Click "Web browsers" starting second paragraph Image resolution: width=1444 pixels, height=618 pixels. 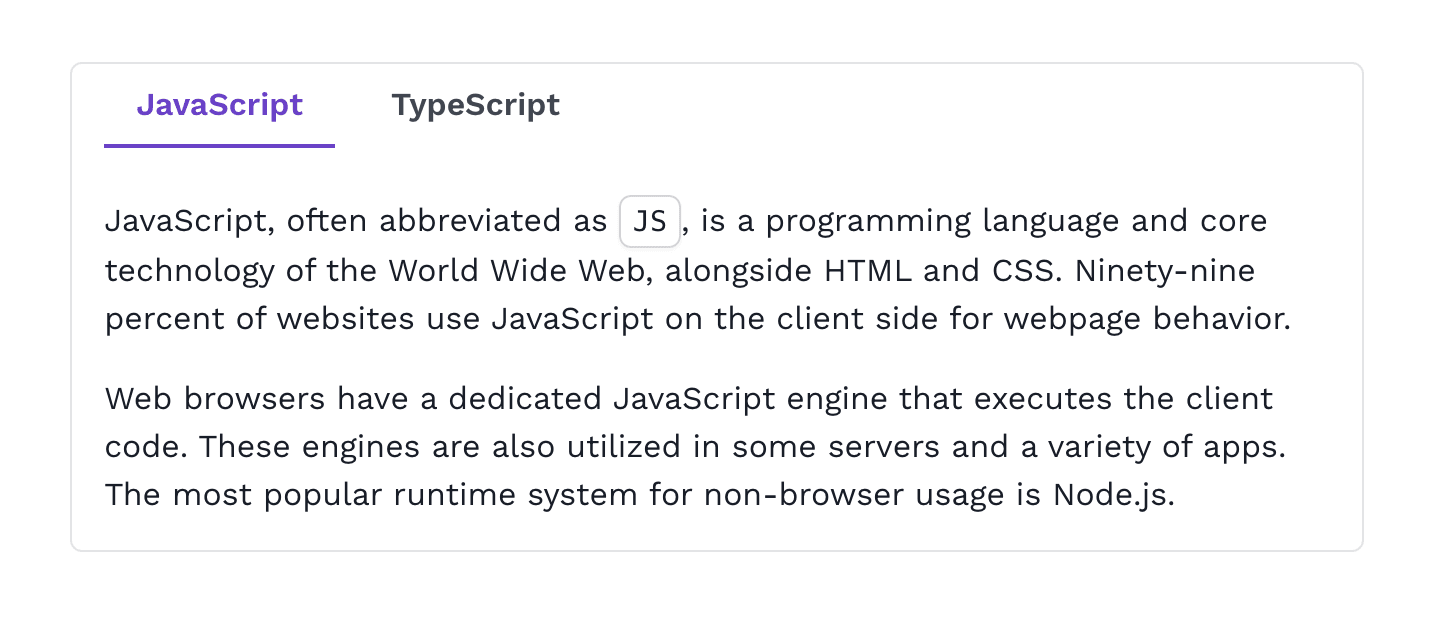pos(215,399)
